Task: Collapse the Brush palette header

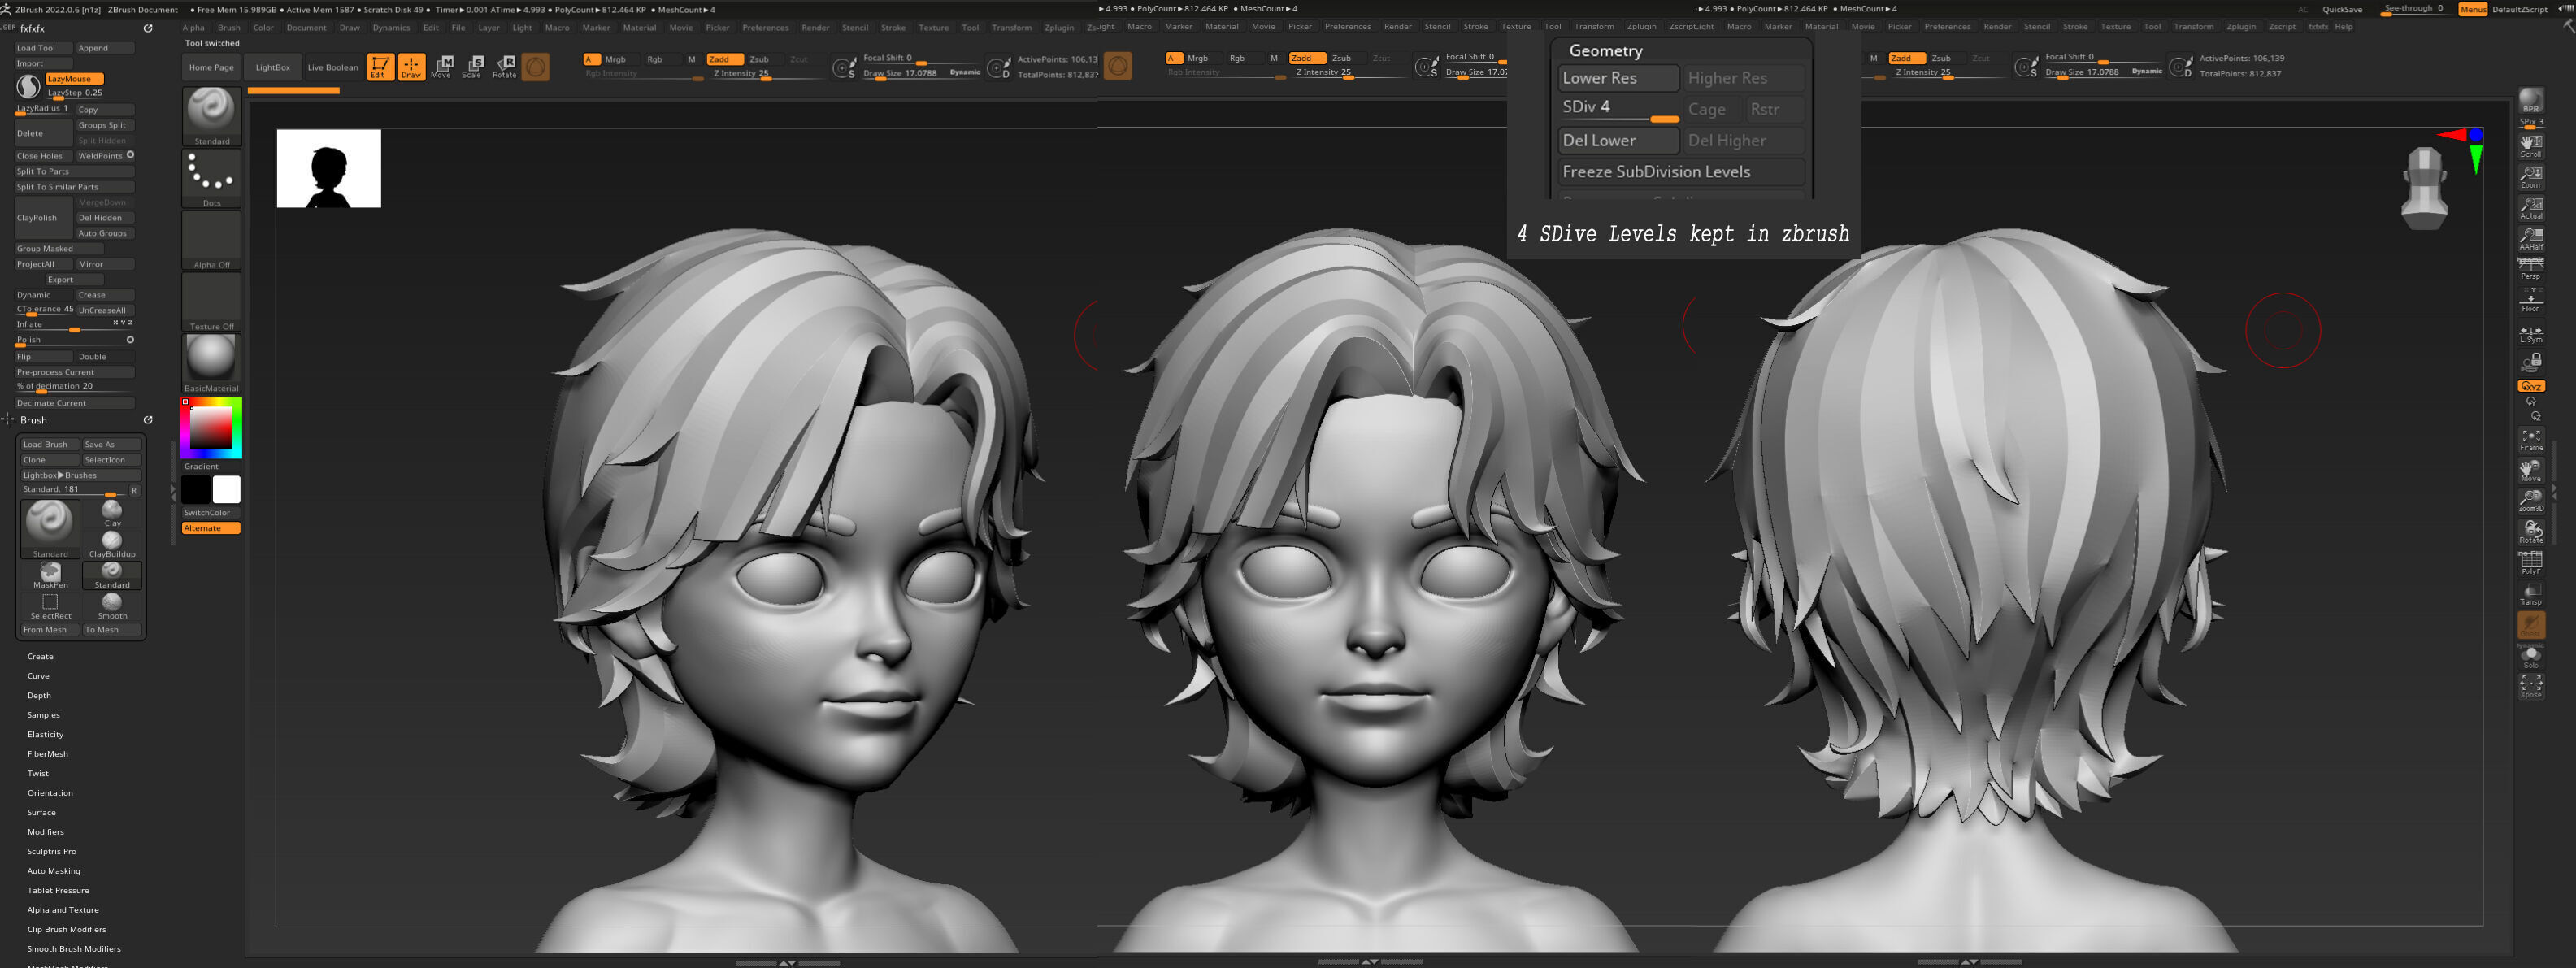Action: coord(33,420)
